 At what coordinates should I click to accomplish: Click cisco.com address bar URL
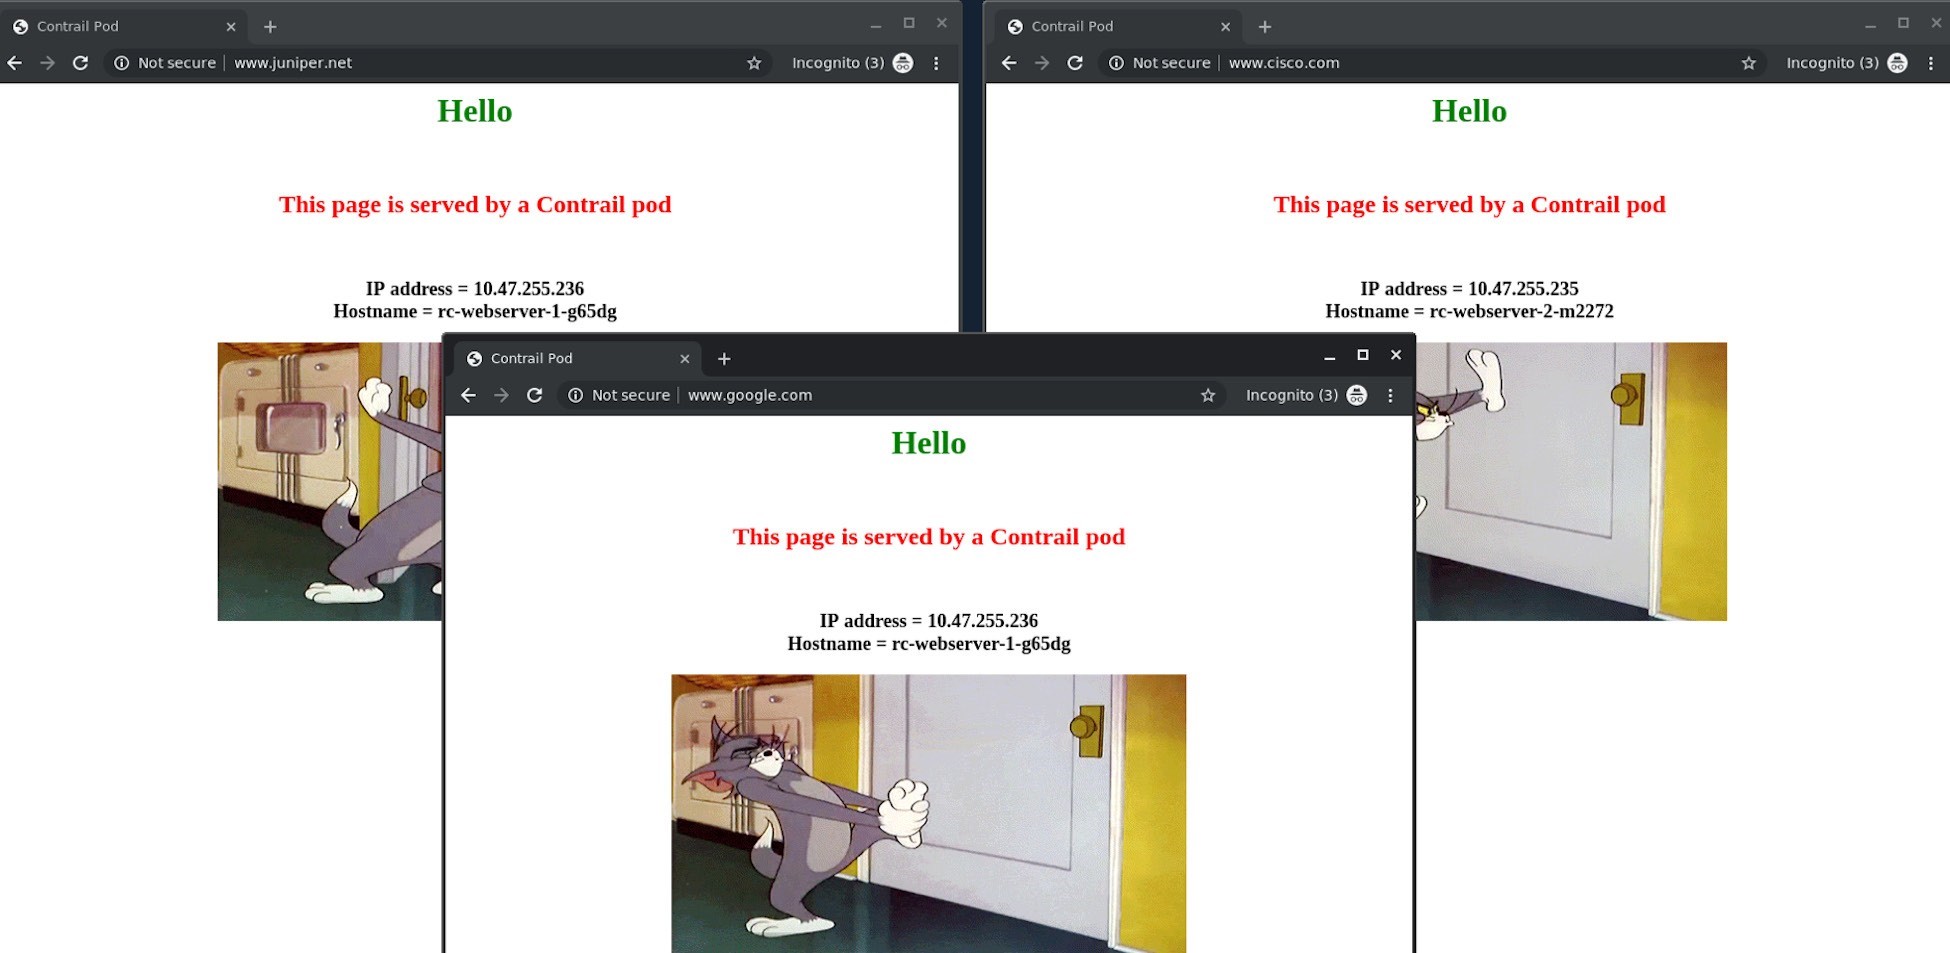coord(1284,63)
